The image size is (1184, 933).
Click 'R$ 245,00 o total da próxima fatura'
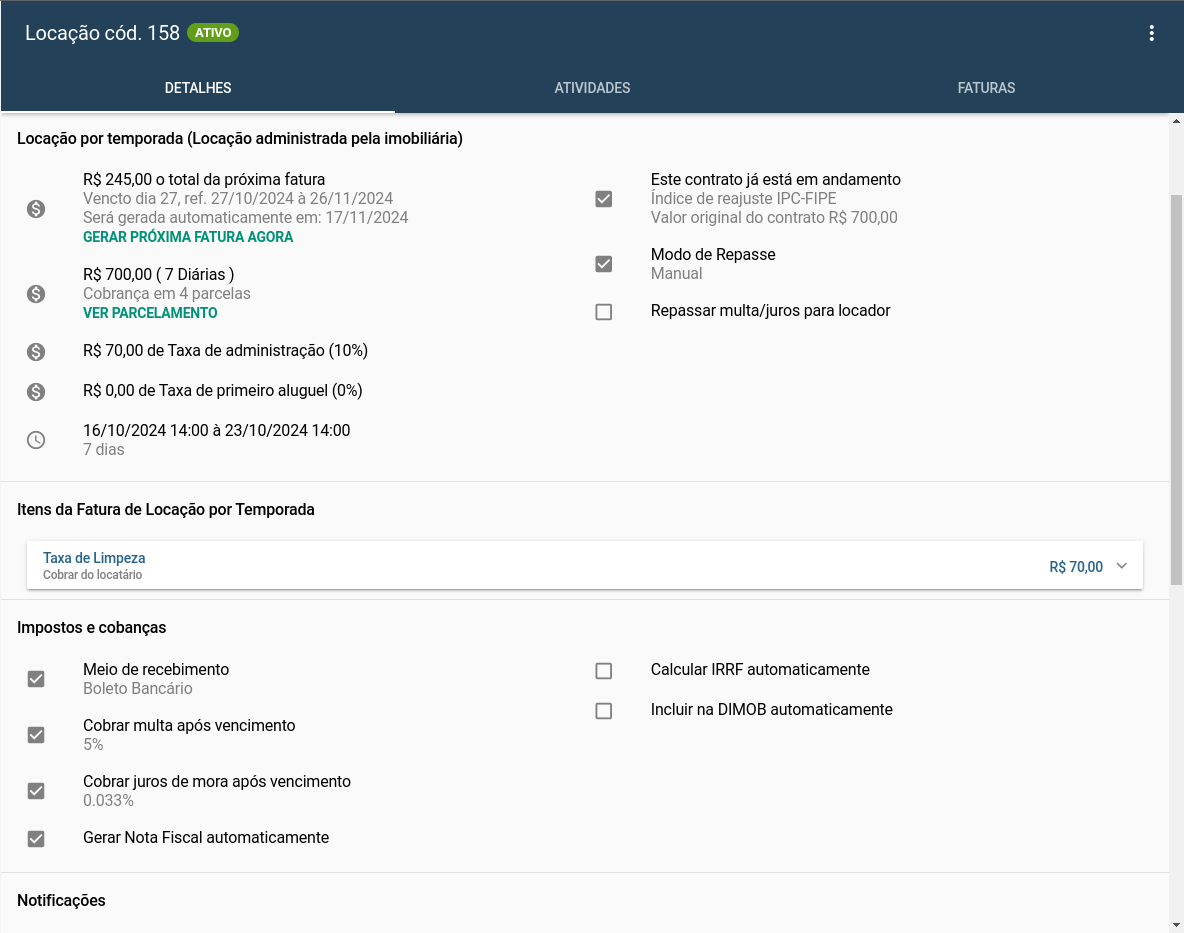click(204, 180)
